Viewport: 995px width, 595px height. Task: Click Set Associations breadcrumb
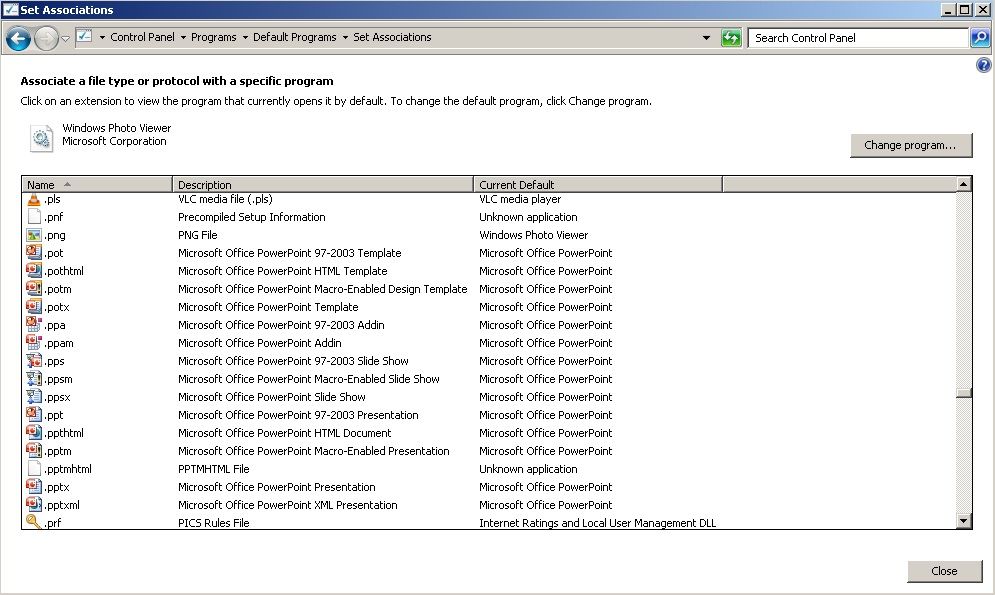392,37
